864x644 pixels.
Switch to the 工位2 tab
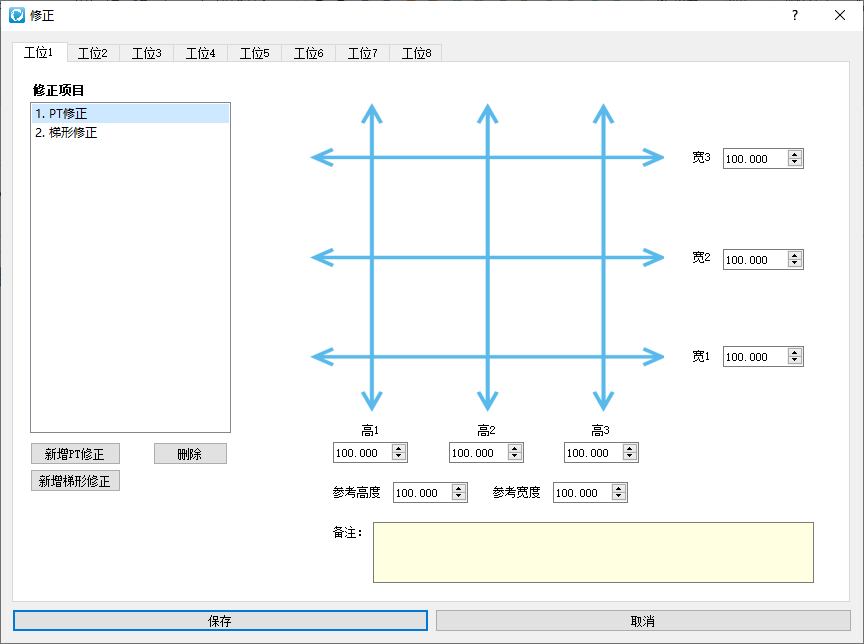tap(93, 53)
